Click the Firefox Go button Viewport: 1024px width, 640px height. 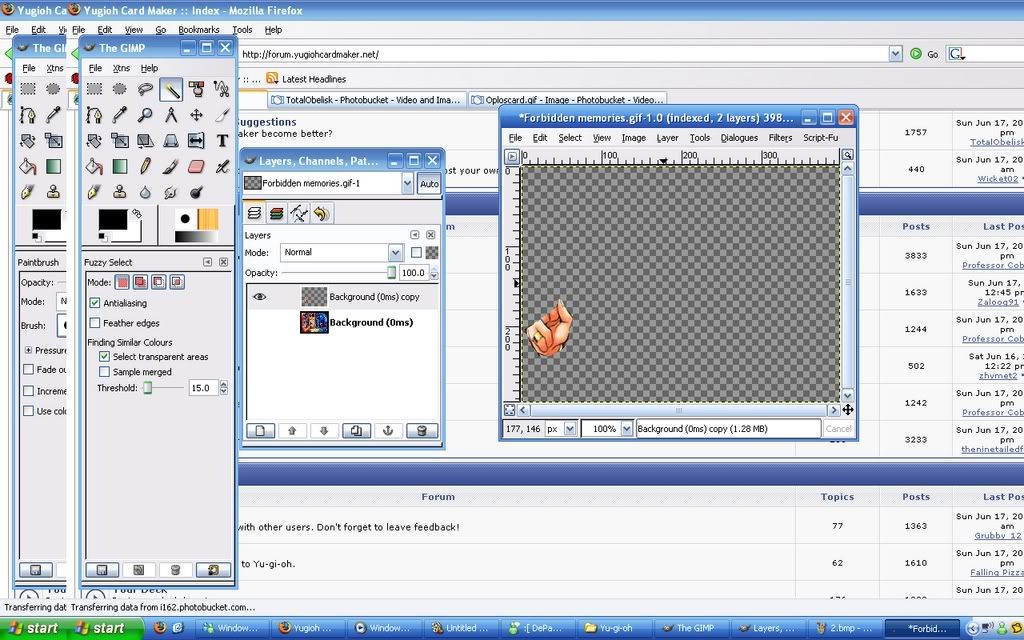[925, 54]
